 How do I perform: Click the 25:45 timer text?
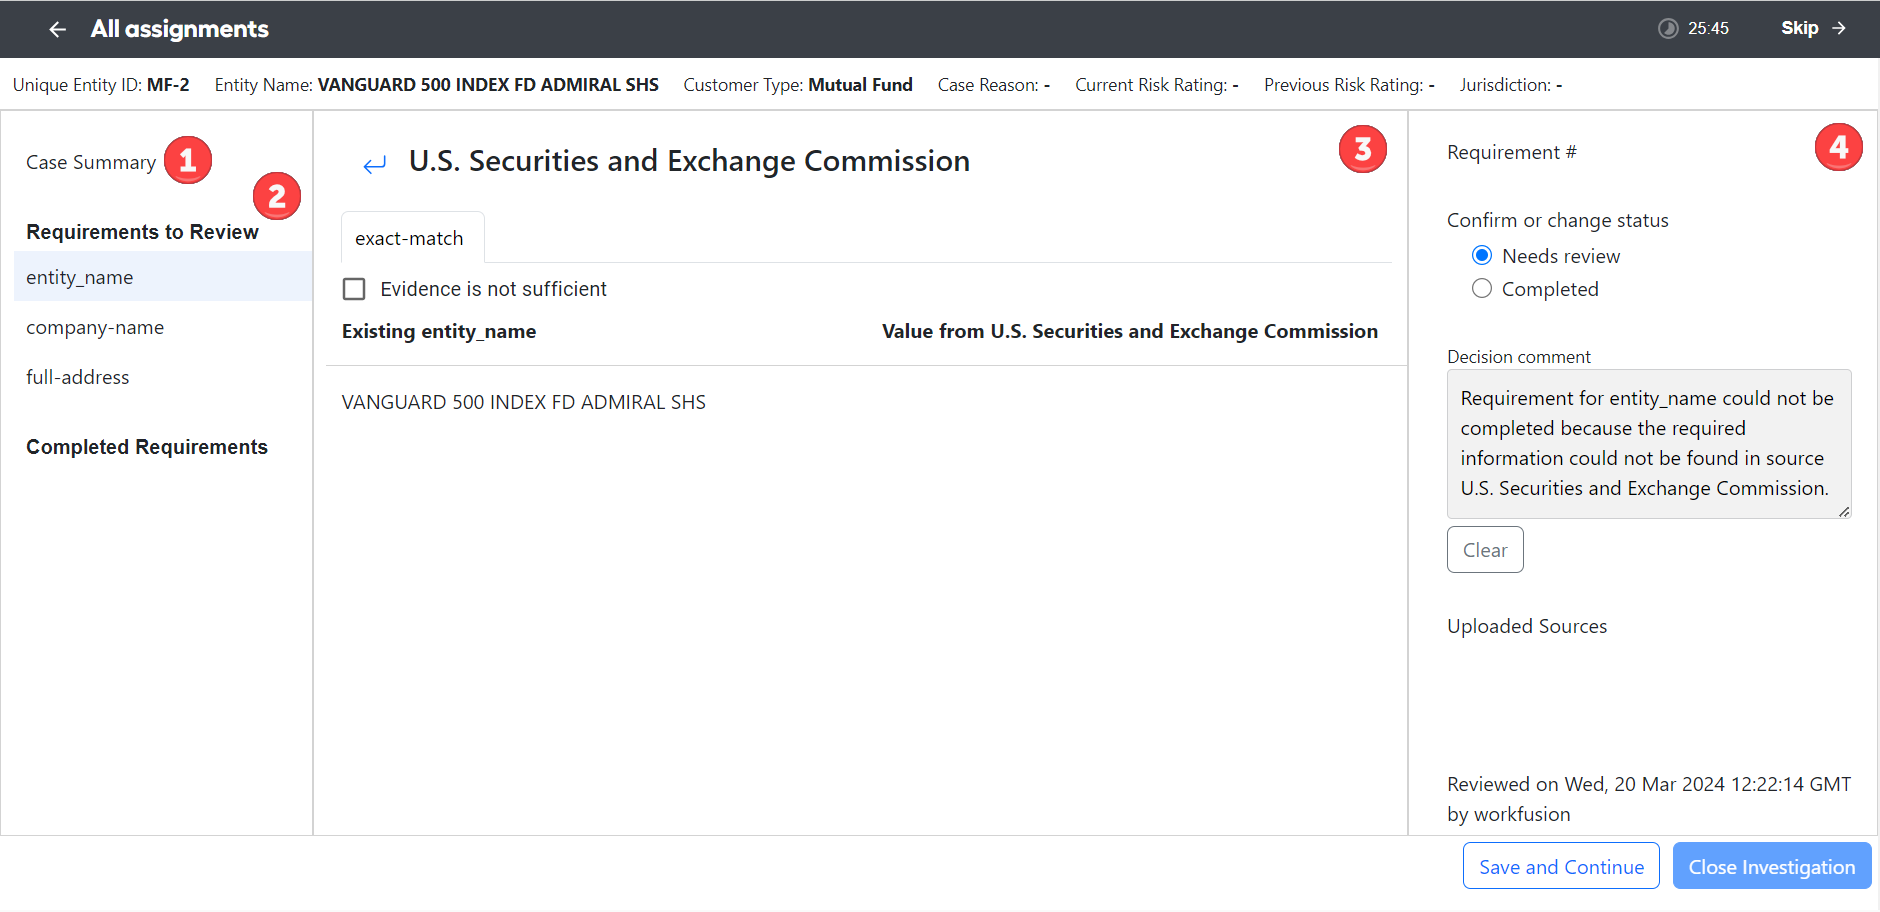click(1708, 28)
